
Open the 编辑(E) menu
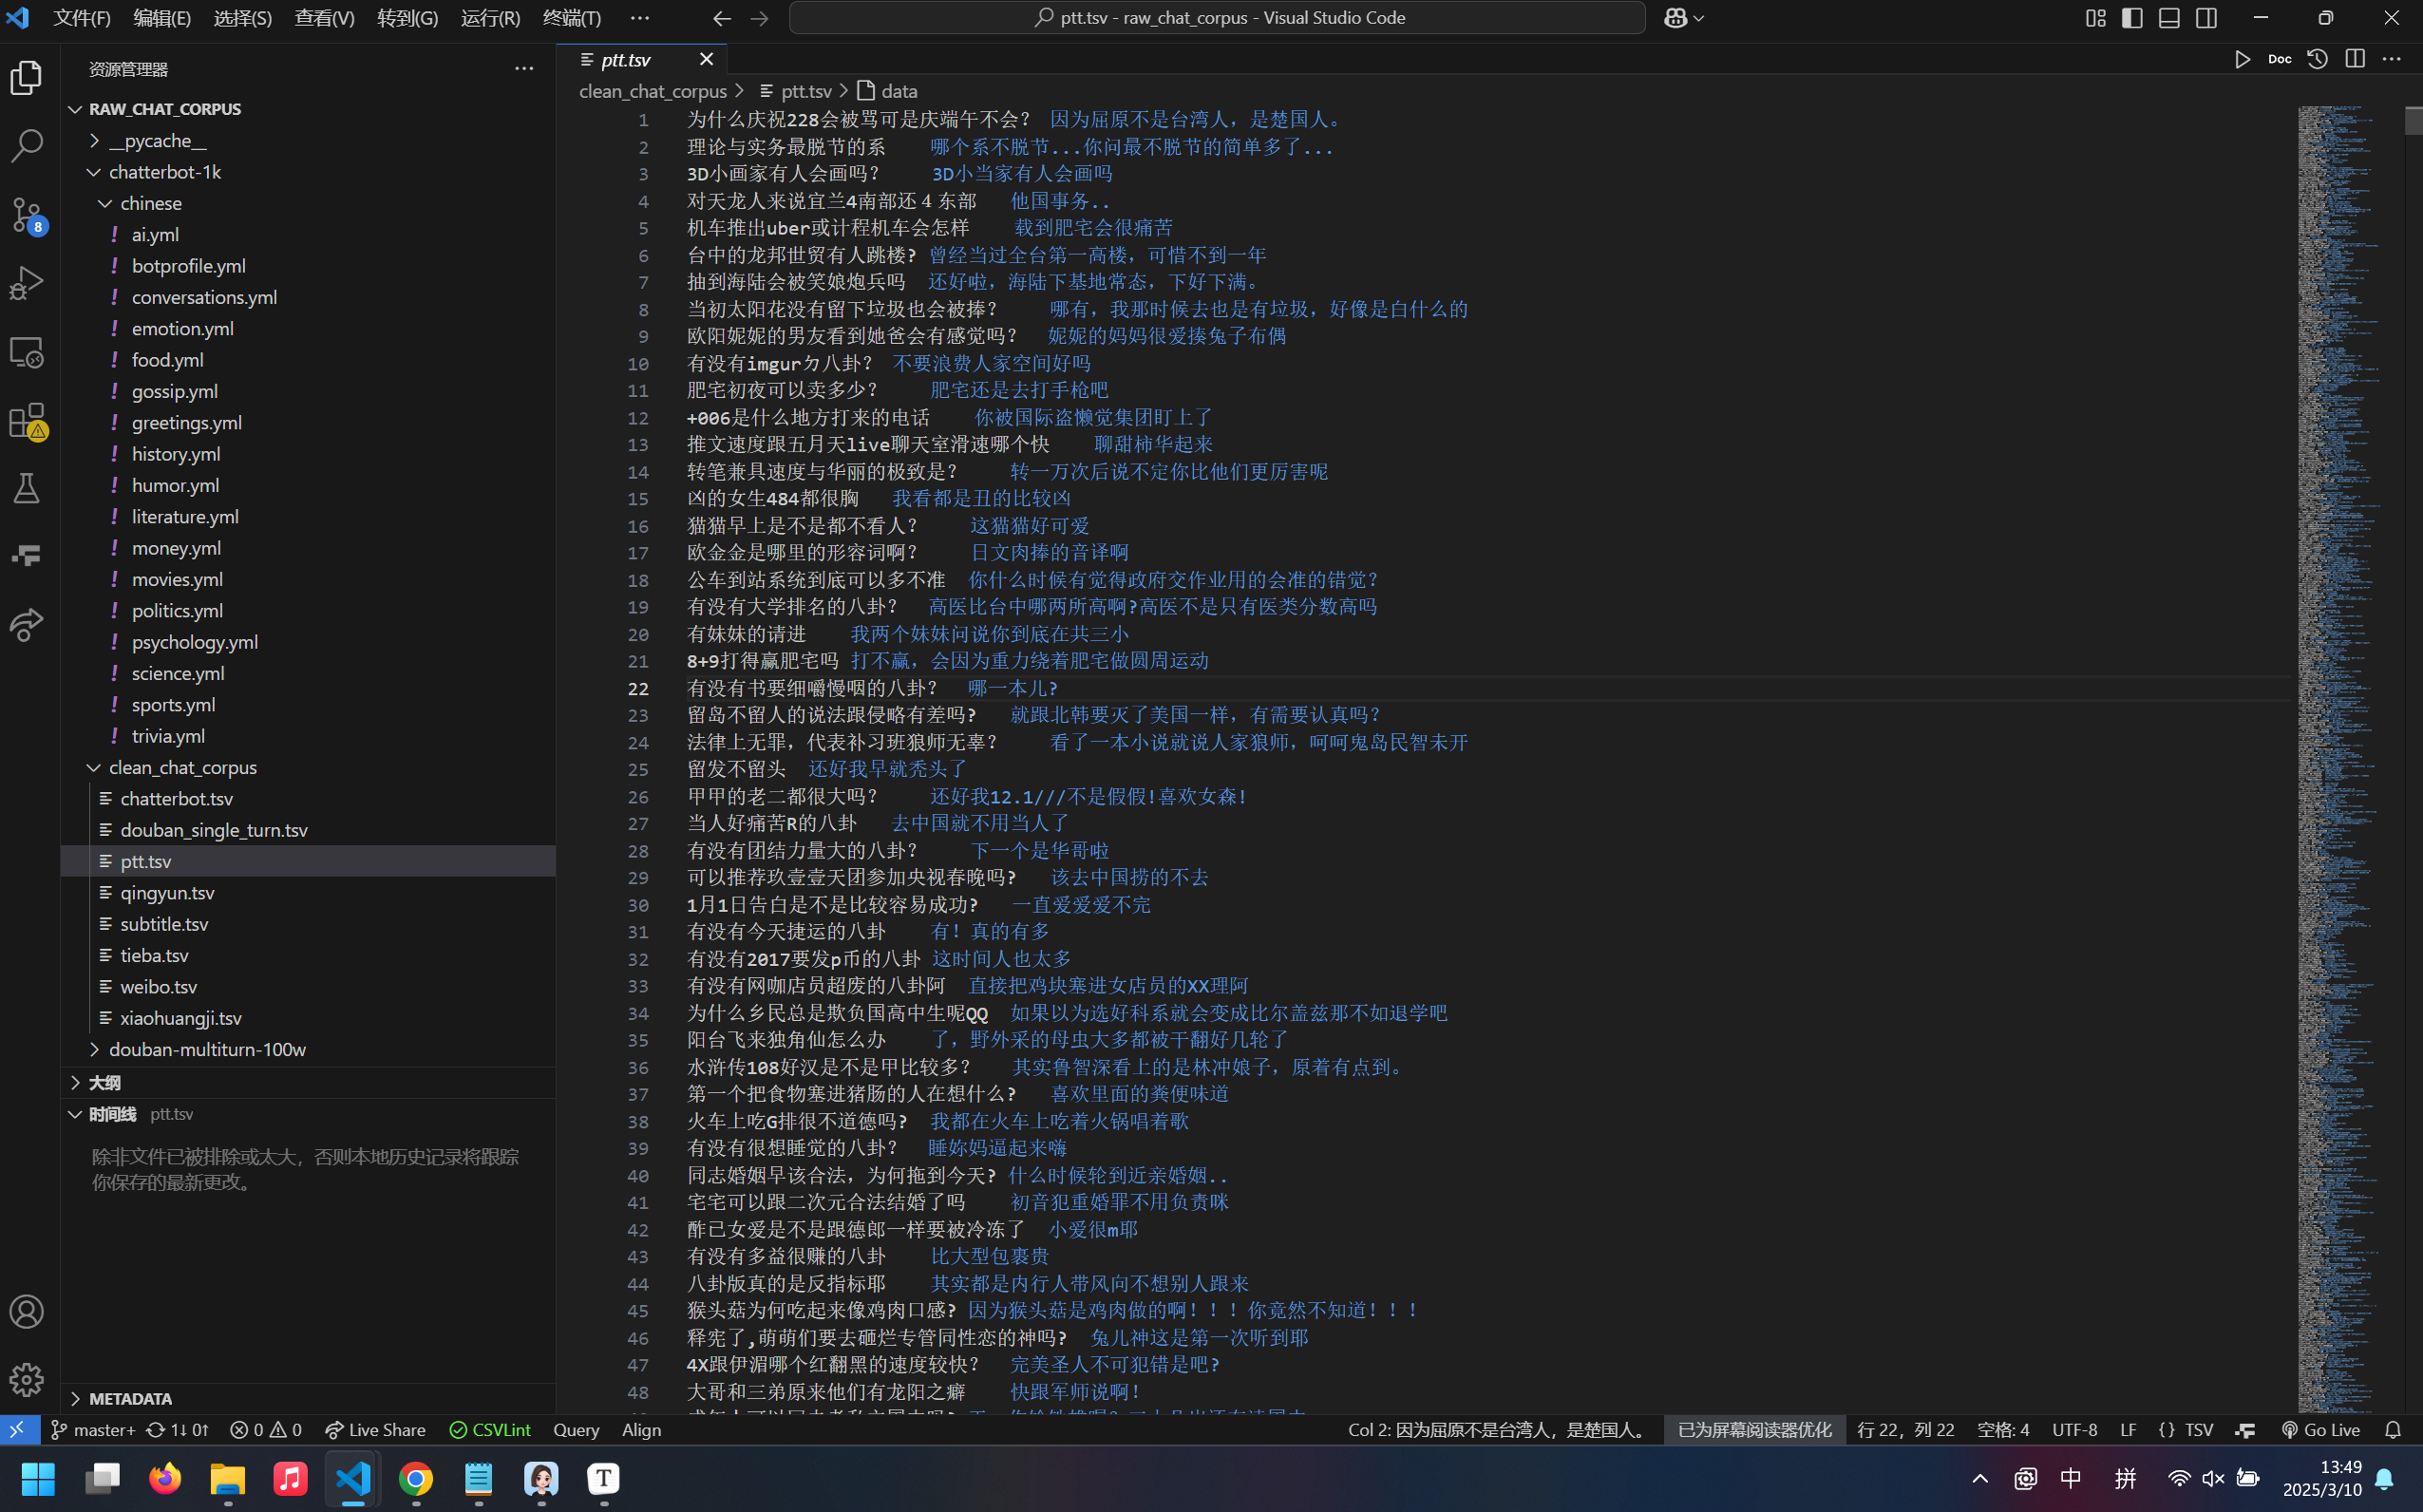[x=162, y=18]
